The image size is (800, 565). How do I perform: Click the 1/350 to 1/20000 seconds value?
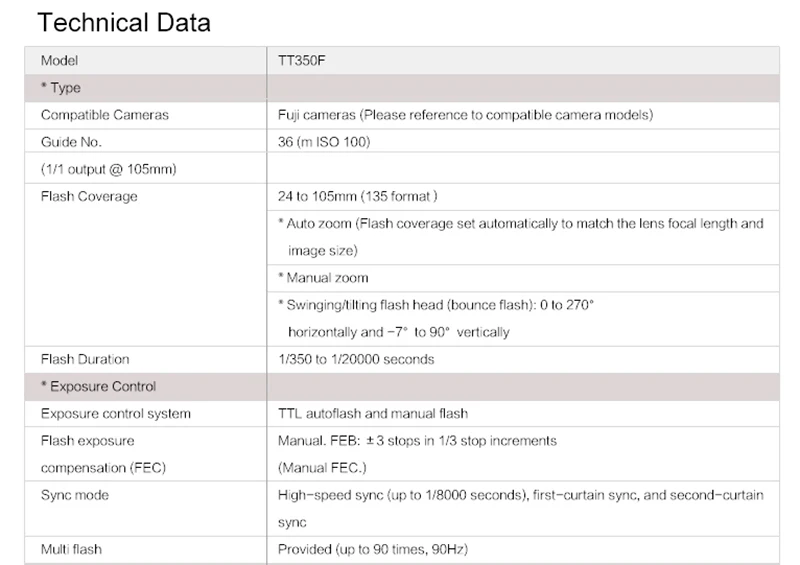(356, 359)
